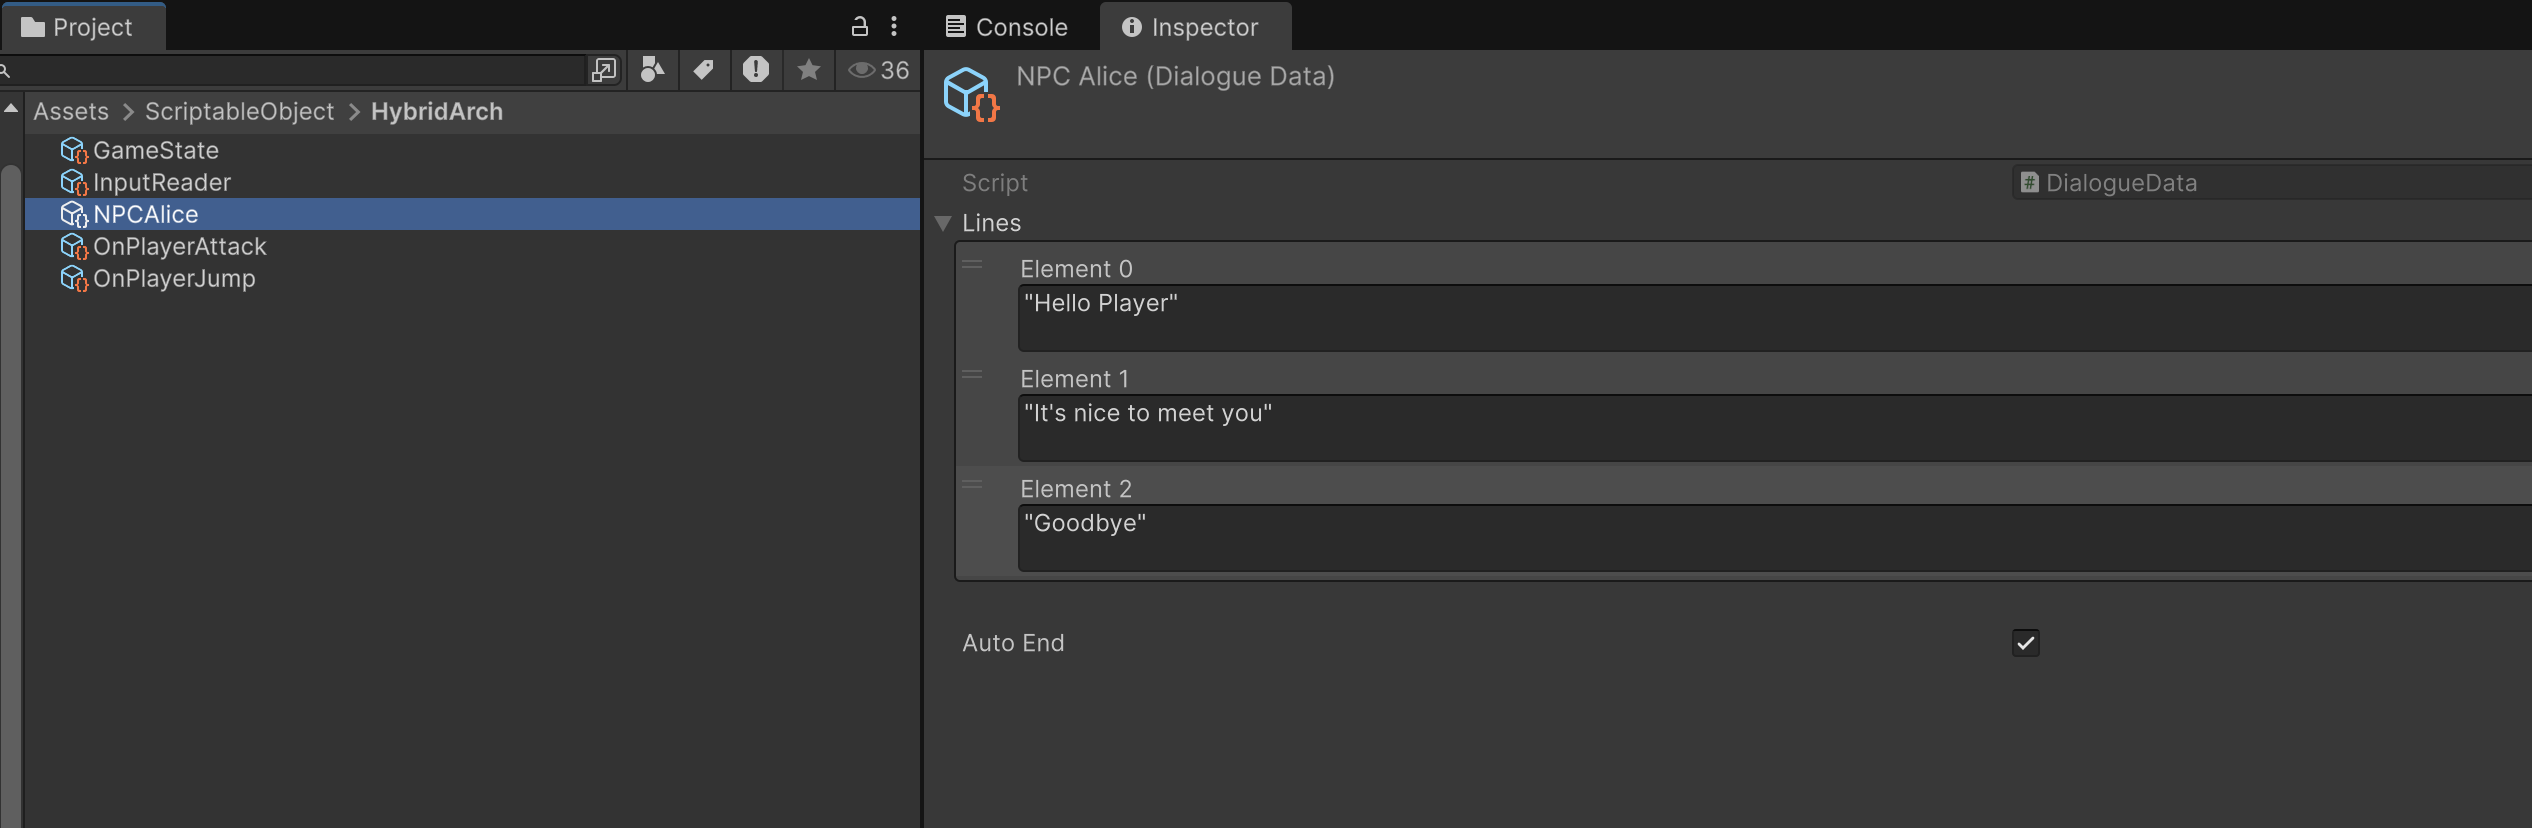Click the Search by Label tag icon
Screen dimensions: 2532x828
(x=704, y=70)
